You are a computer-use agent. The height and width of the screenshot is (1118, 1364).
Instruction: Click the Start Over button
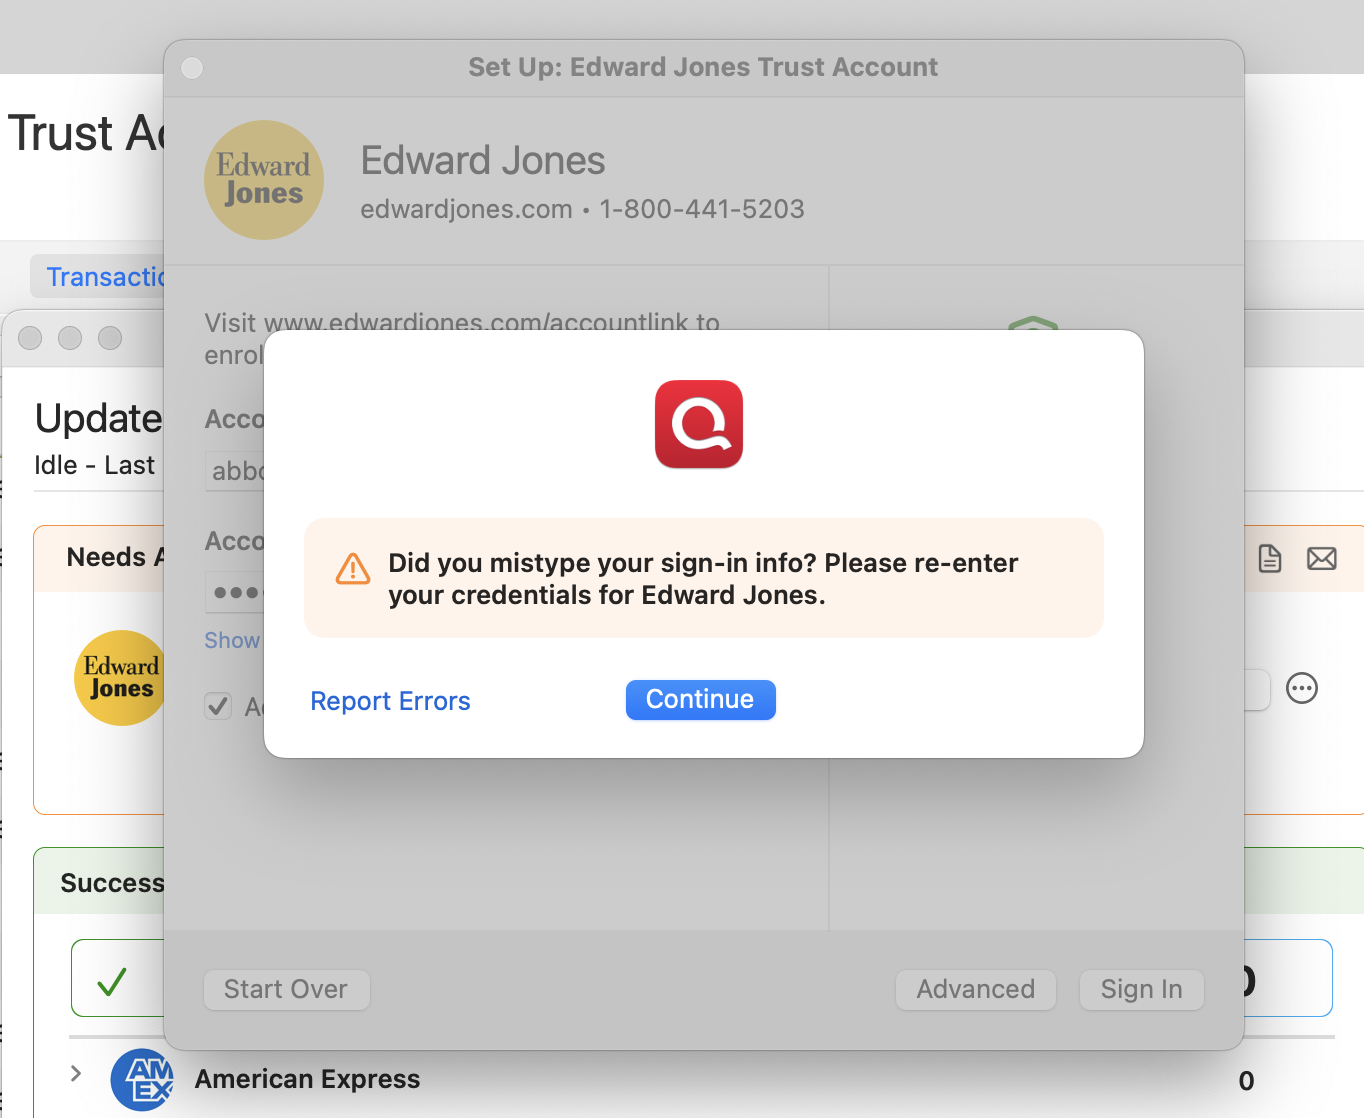point(287,989)
